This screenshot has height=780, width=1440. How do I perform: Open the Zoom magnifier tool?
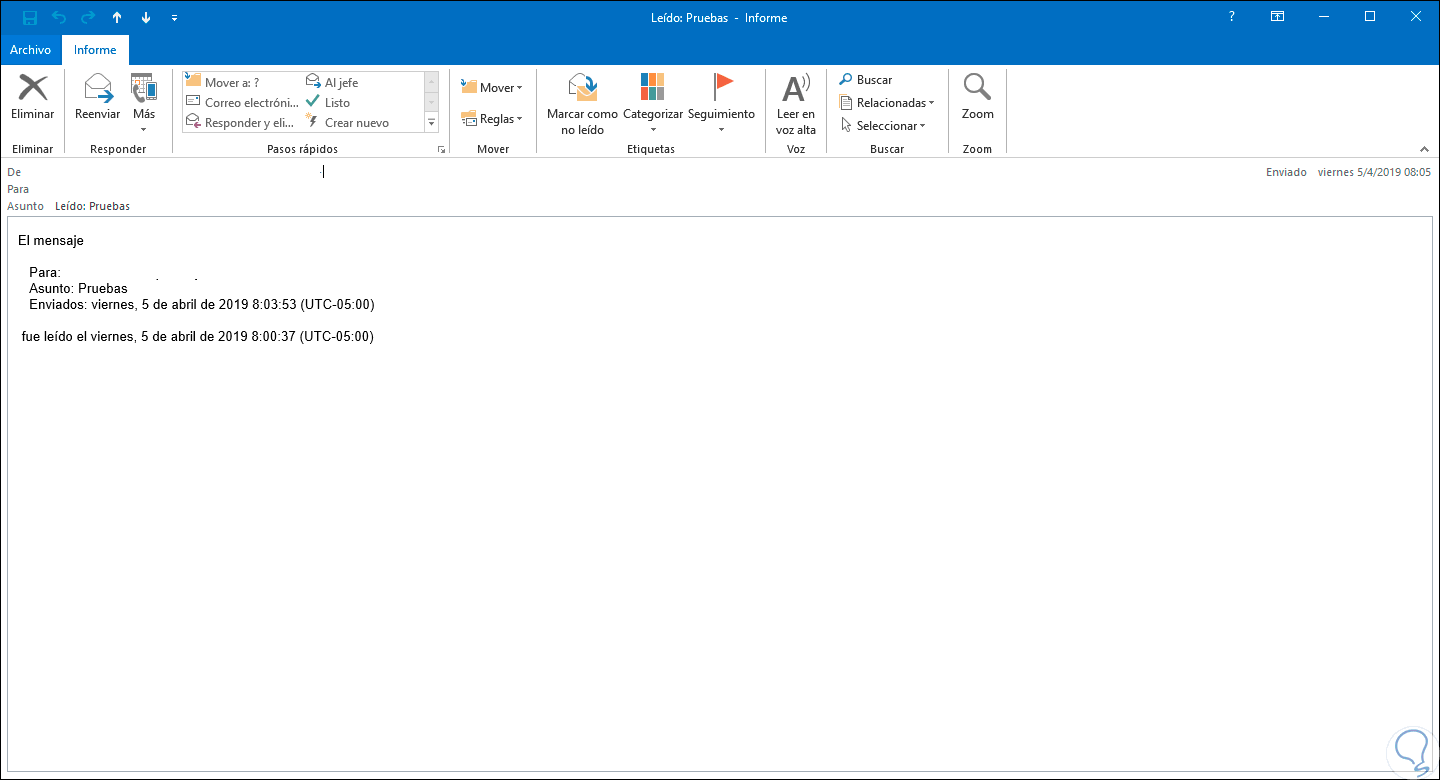click(x=977, y=98)
